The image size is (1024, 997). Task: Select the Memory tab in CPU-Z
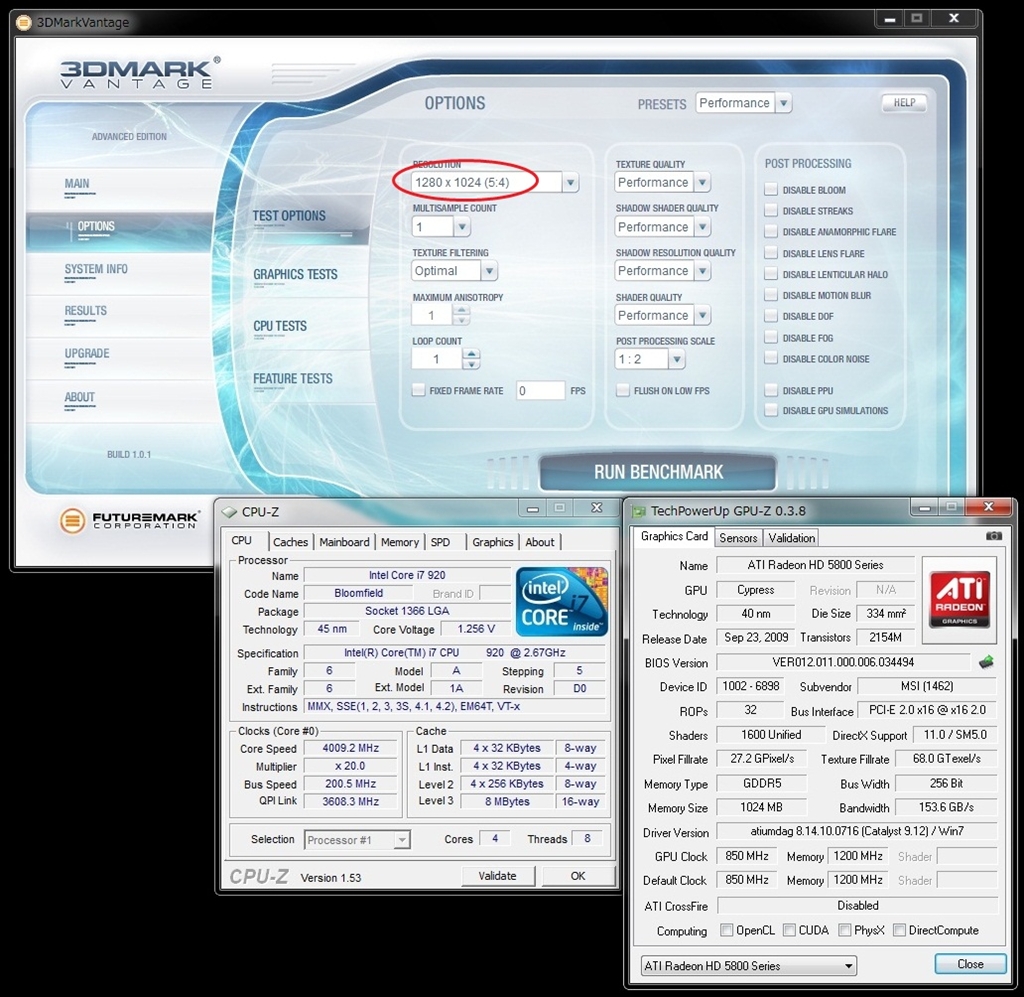[x=400, y=542]
